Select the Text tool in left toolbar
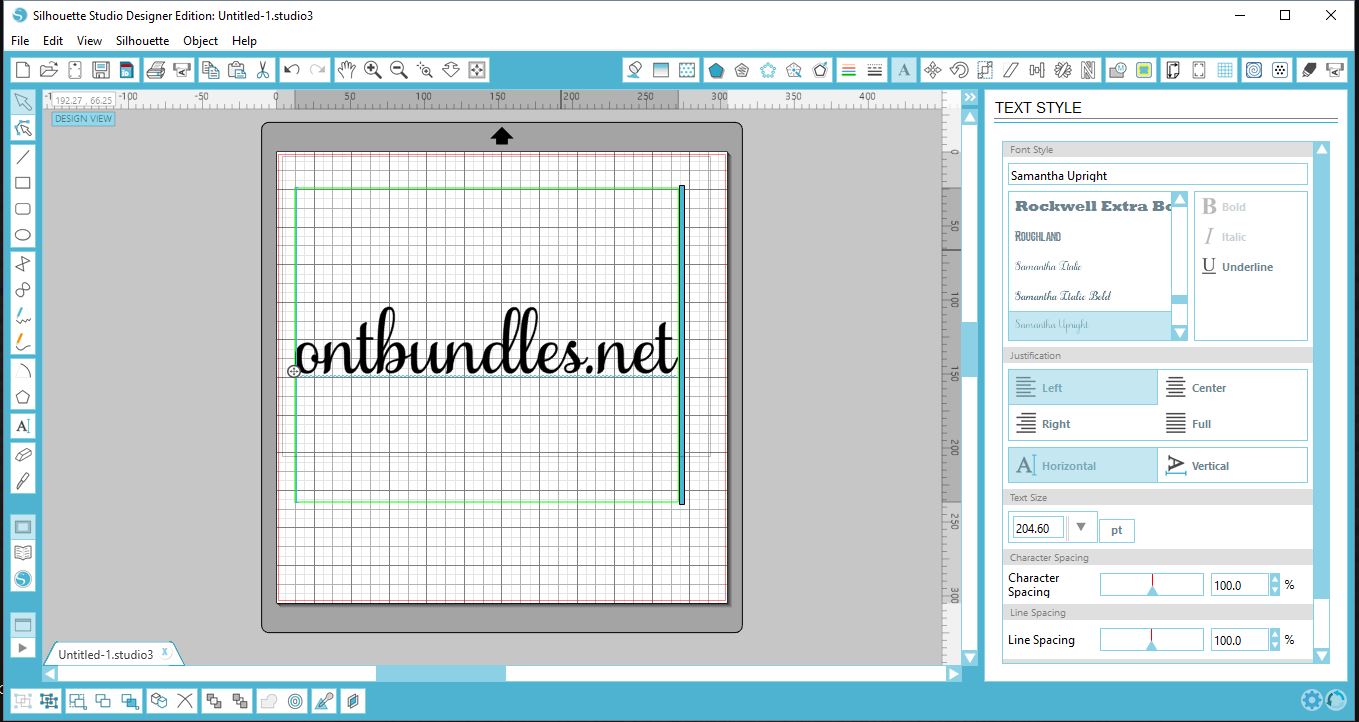The image size is (1359, 722). (x=23, y=426)
